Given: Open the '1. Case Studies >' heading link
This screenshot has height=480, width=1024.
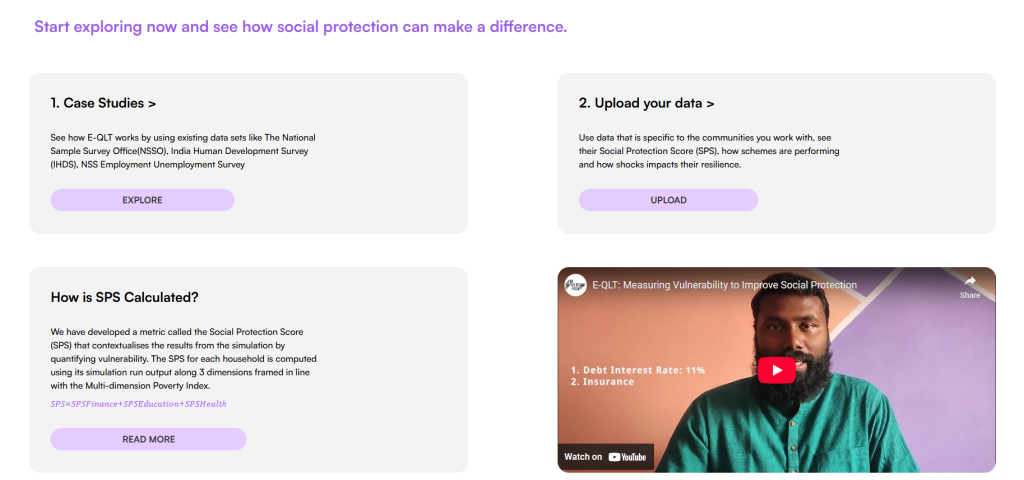Looking at the screenshot, I should pos(103,103).
